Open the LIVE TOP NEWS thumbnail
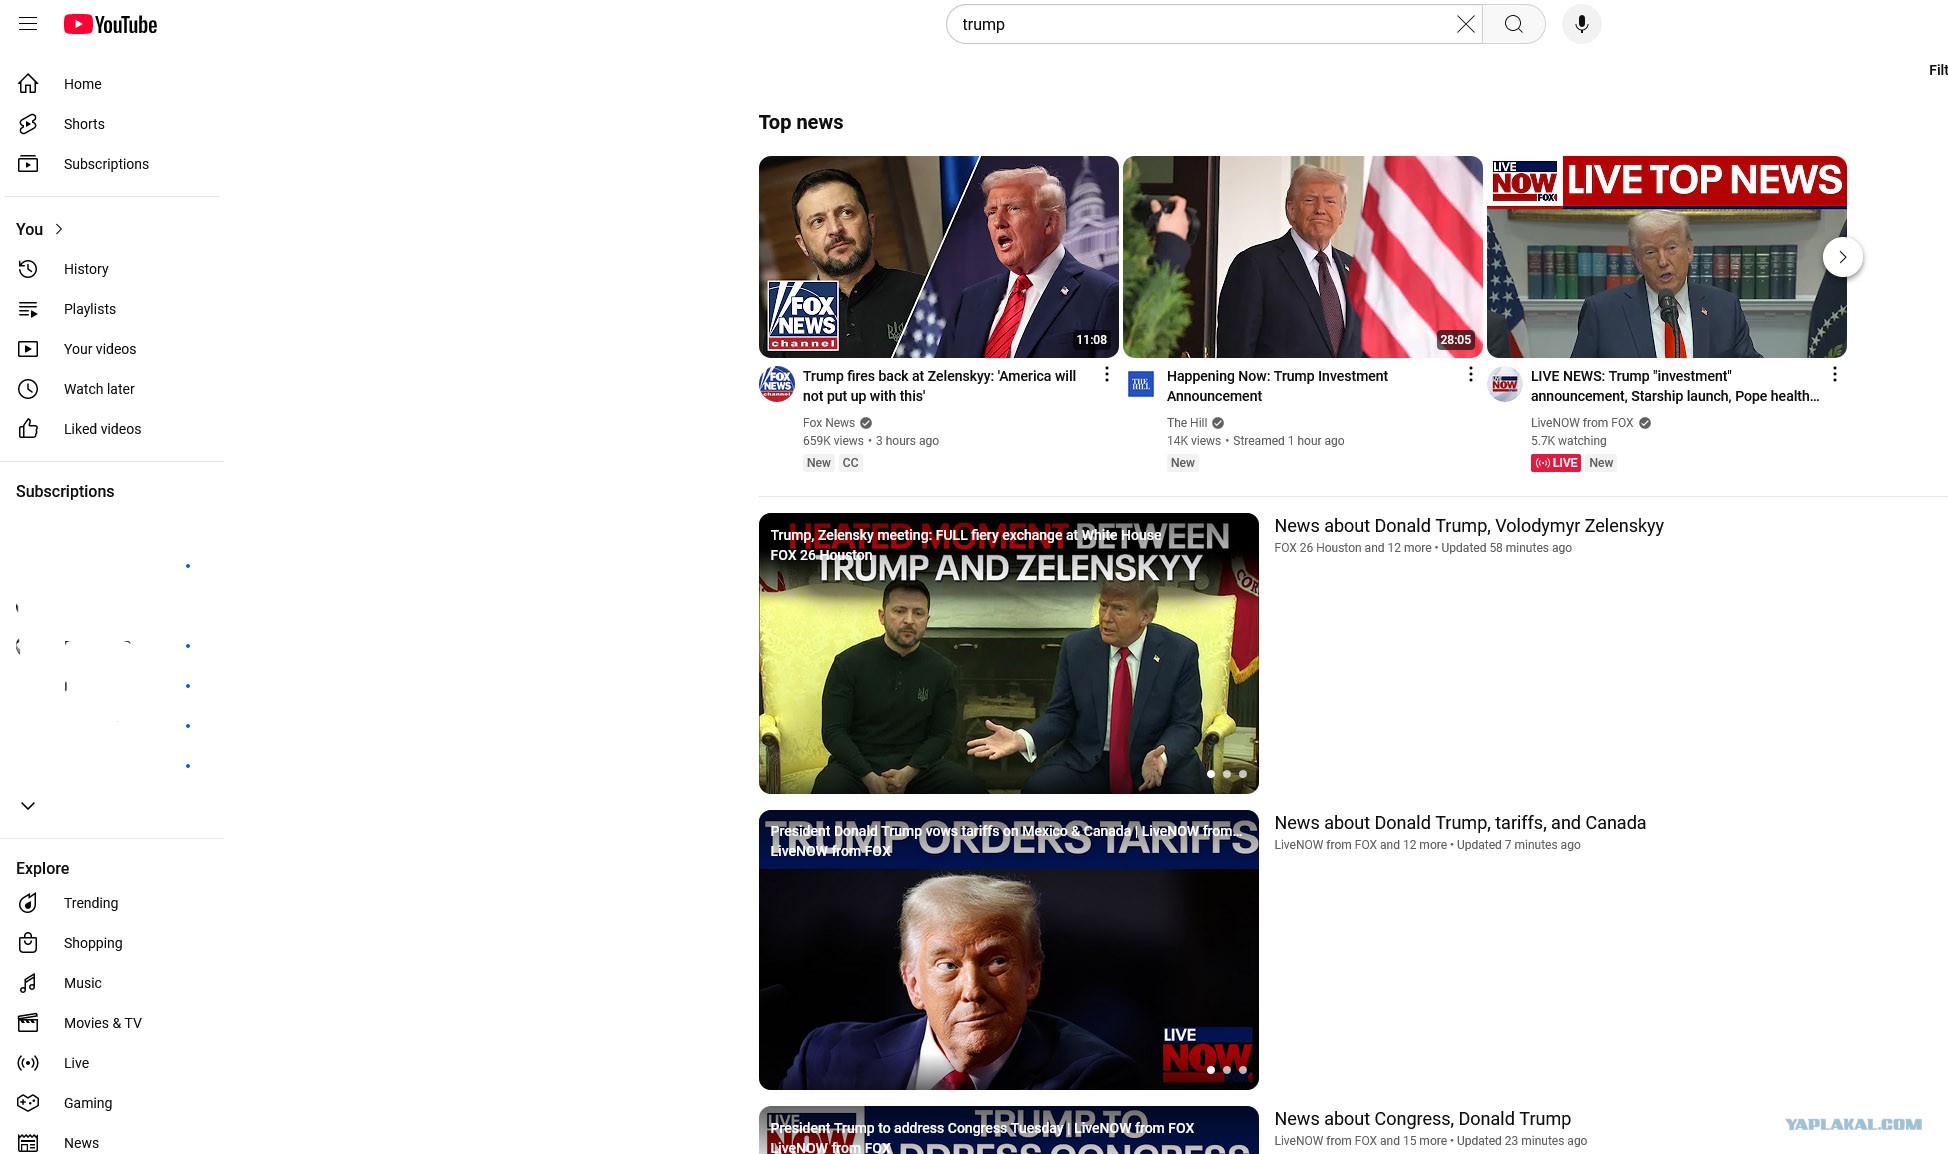Screen dimensions: 1948x1154 coord(1667,257)
